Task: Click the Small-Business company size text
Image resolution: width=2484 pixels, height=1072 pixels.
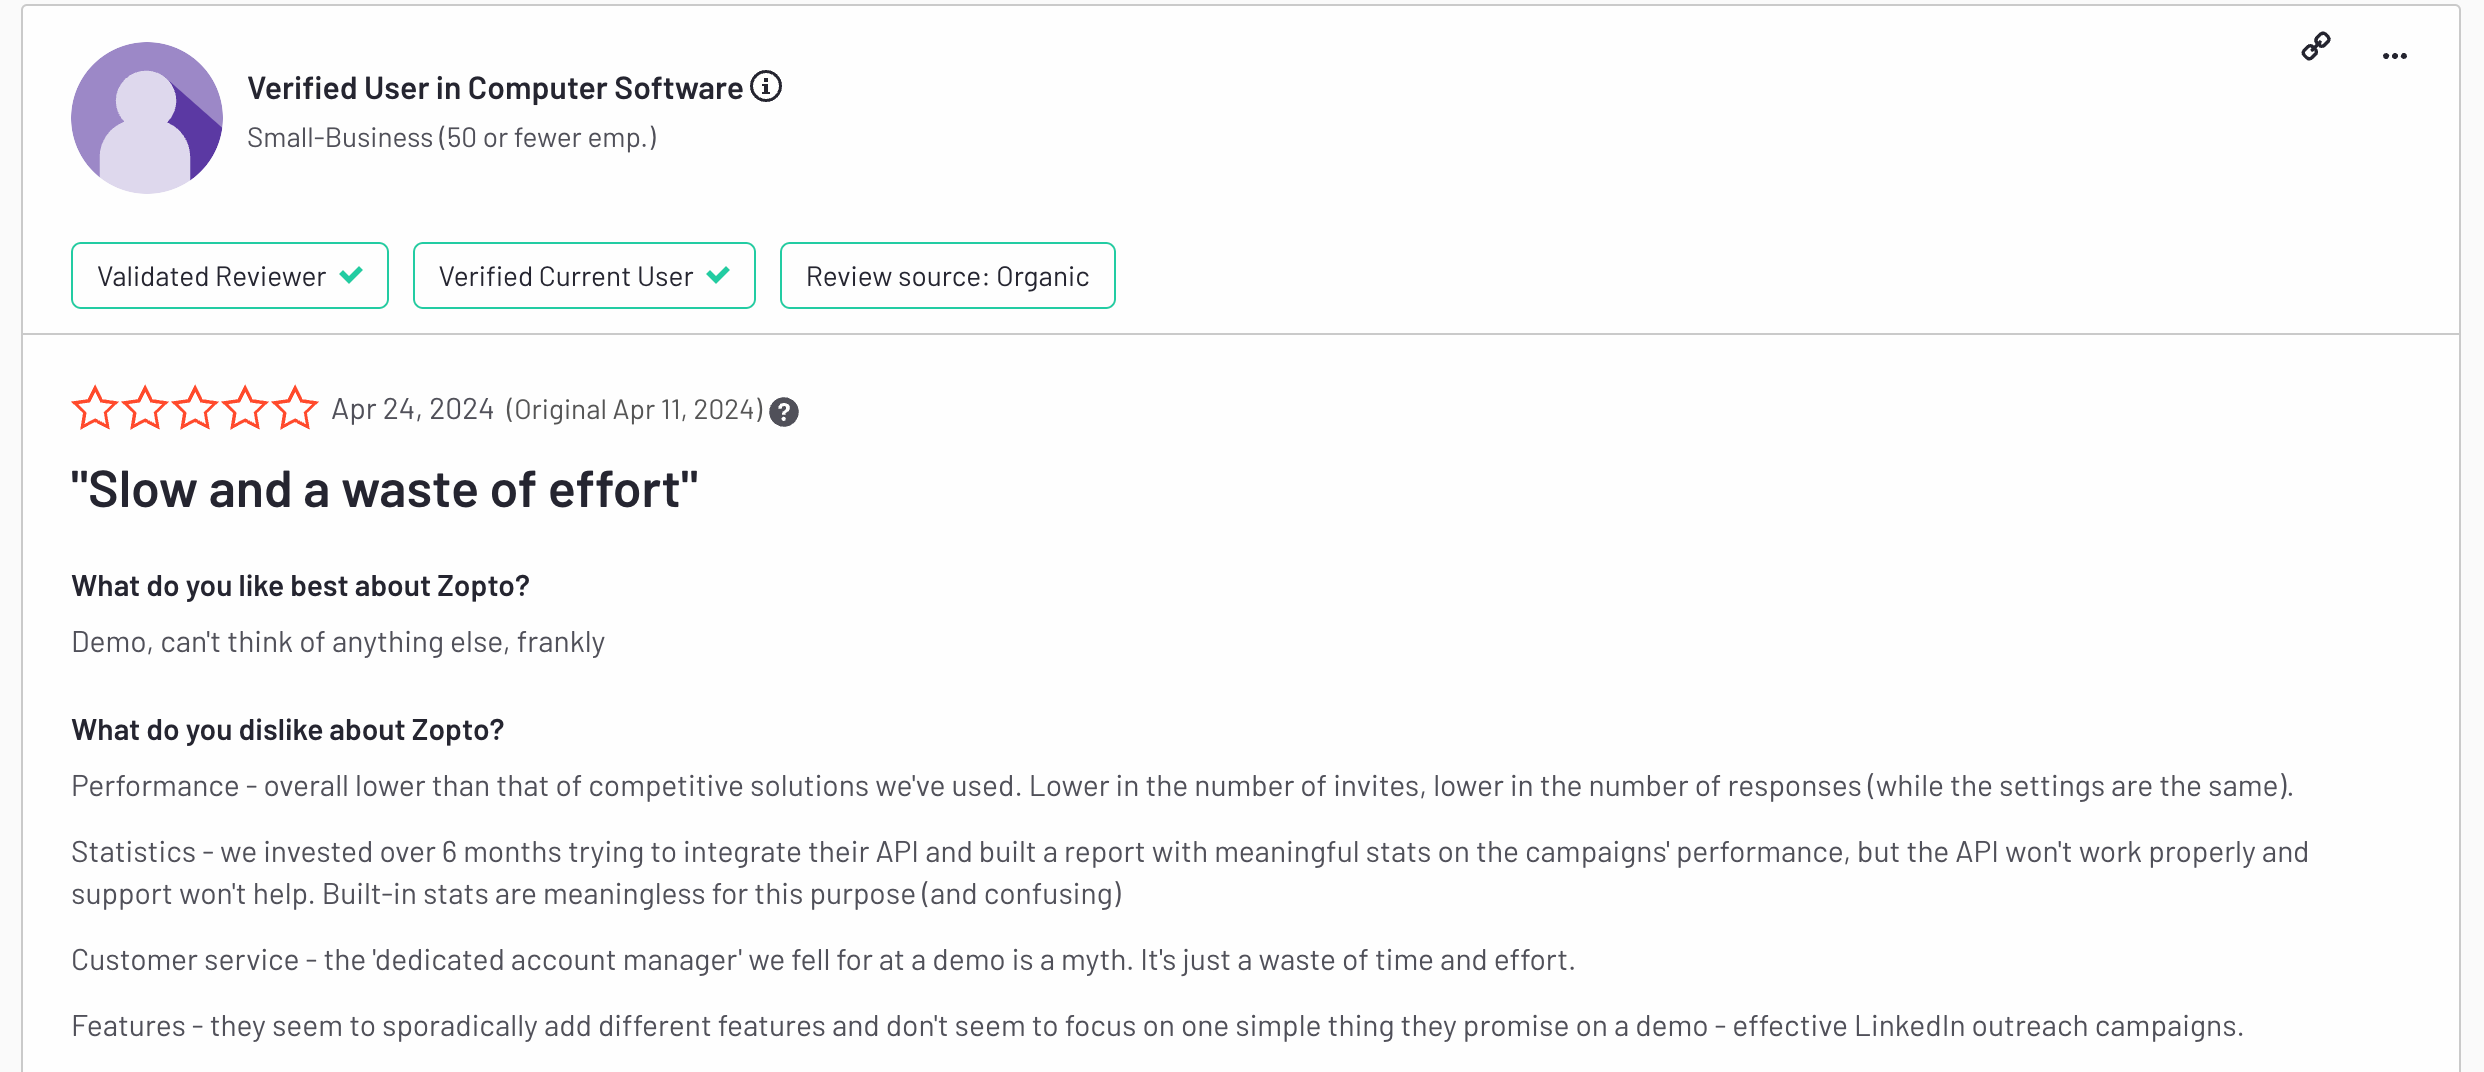Action: click(x=452, y=138)
